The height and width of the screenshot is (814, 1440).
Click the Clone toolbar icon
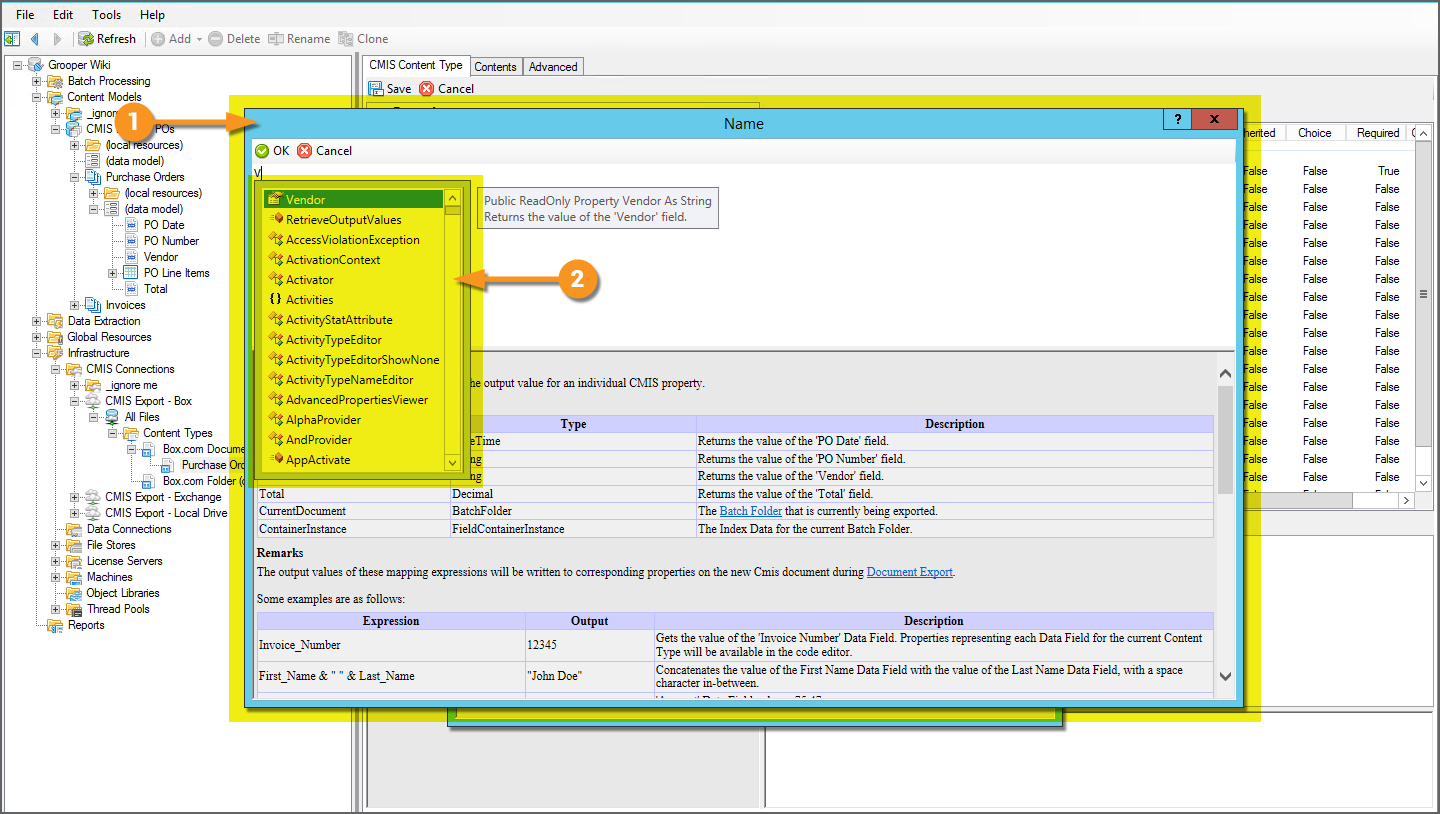(346, 39)
